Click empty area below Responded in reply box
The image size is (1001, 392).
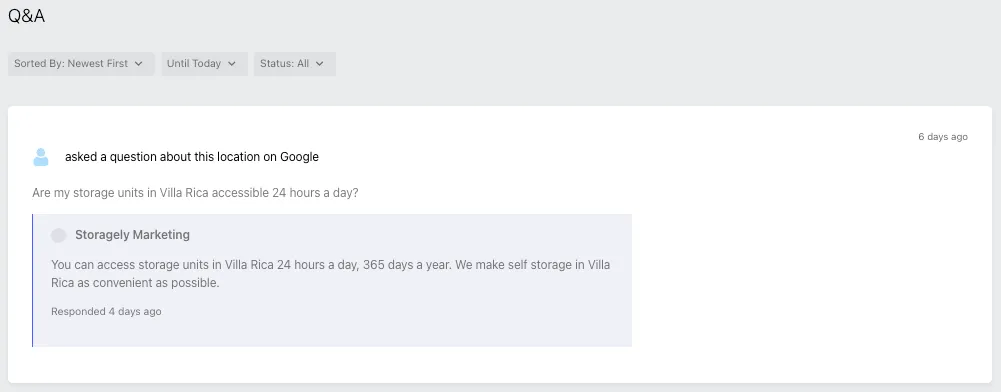pyautogui.click(x=332, y=333)
